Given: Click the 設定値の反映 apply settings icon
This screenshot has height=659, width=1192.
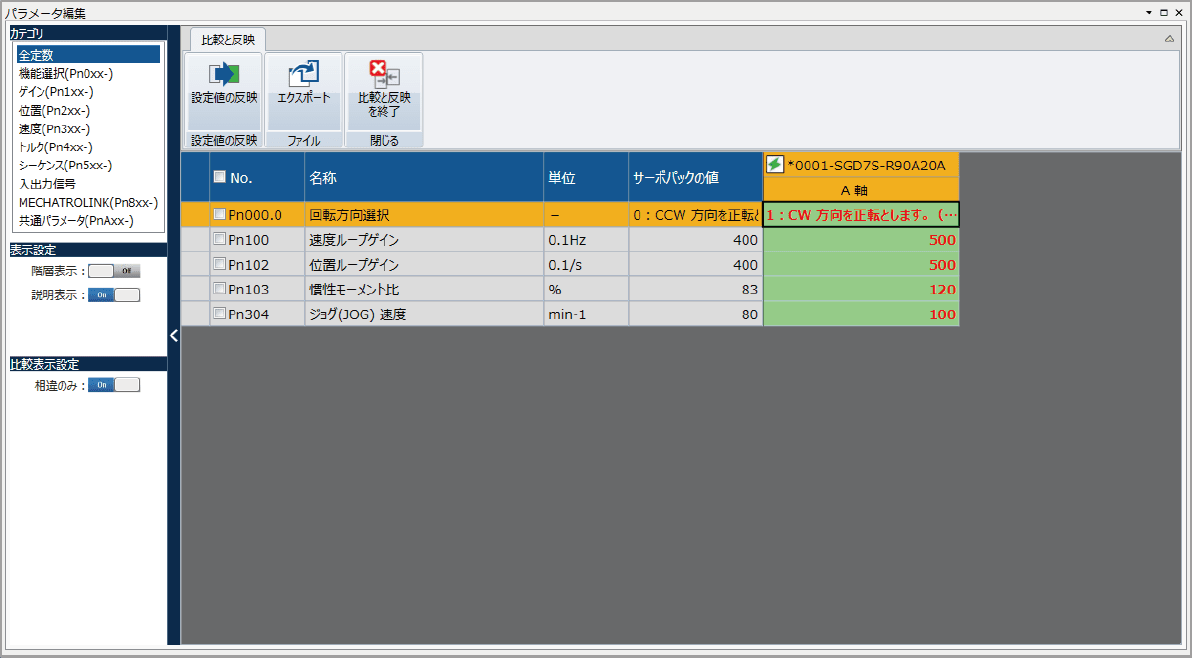Looking at the screenshot, I should 224,72.
